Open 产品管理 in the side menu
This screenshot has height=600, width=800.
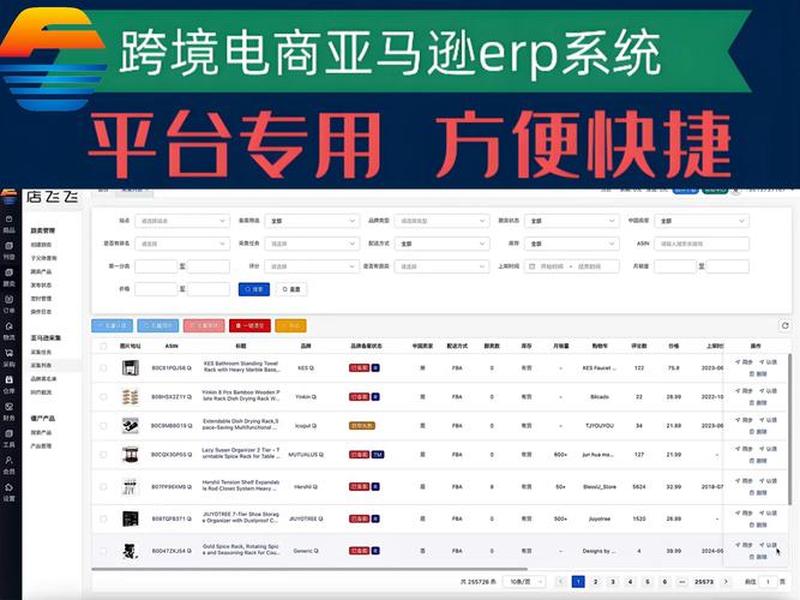[x=41, y=446]
